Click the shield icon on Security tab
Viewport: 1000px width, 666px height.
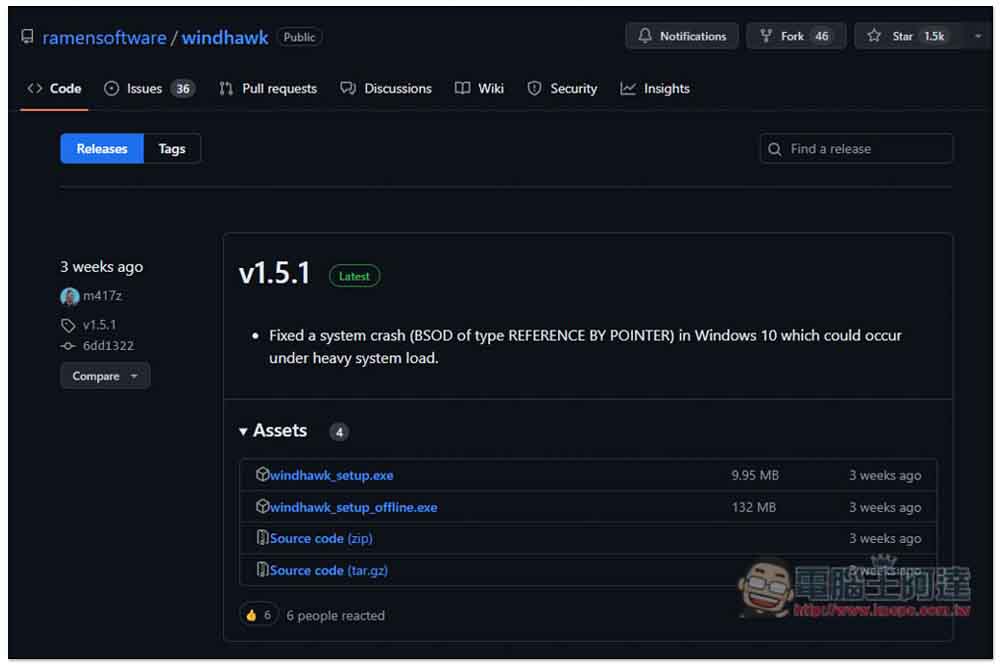pyautogui.click(x=534, y=88)
